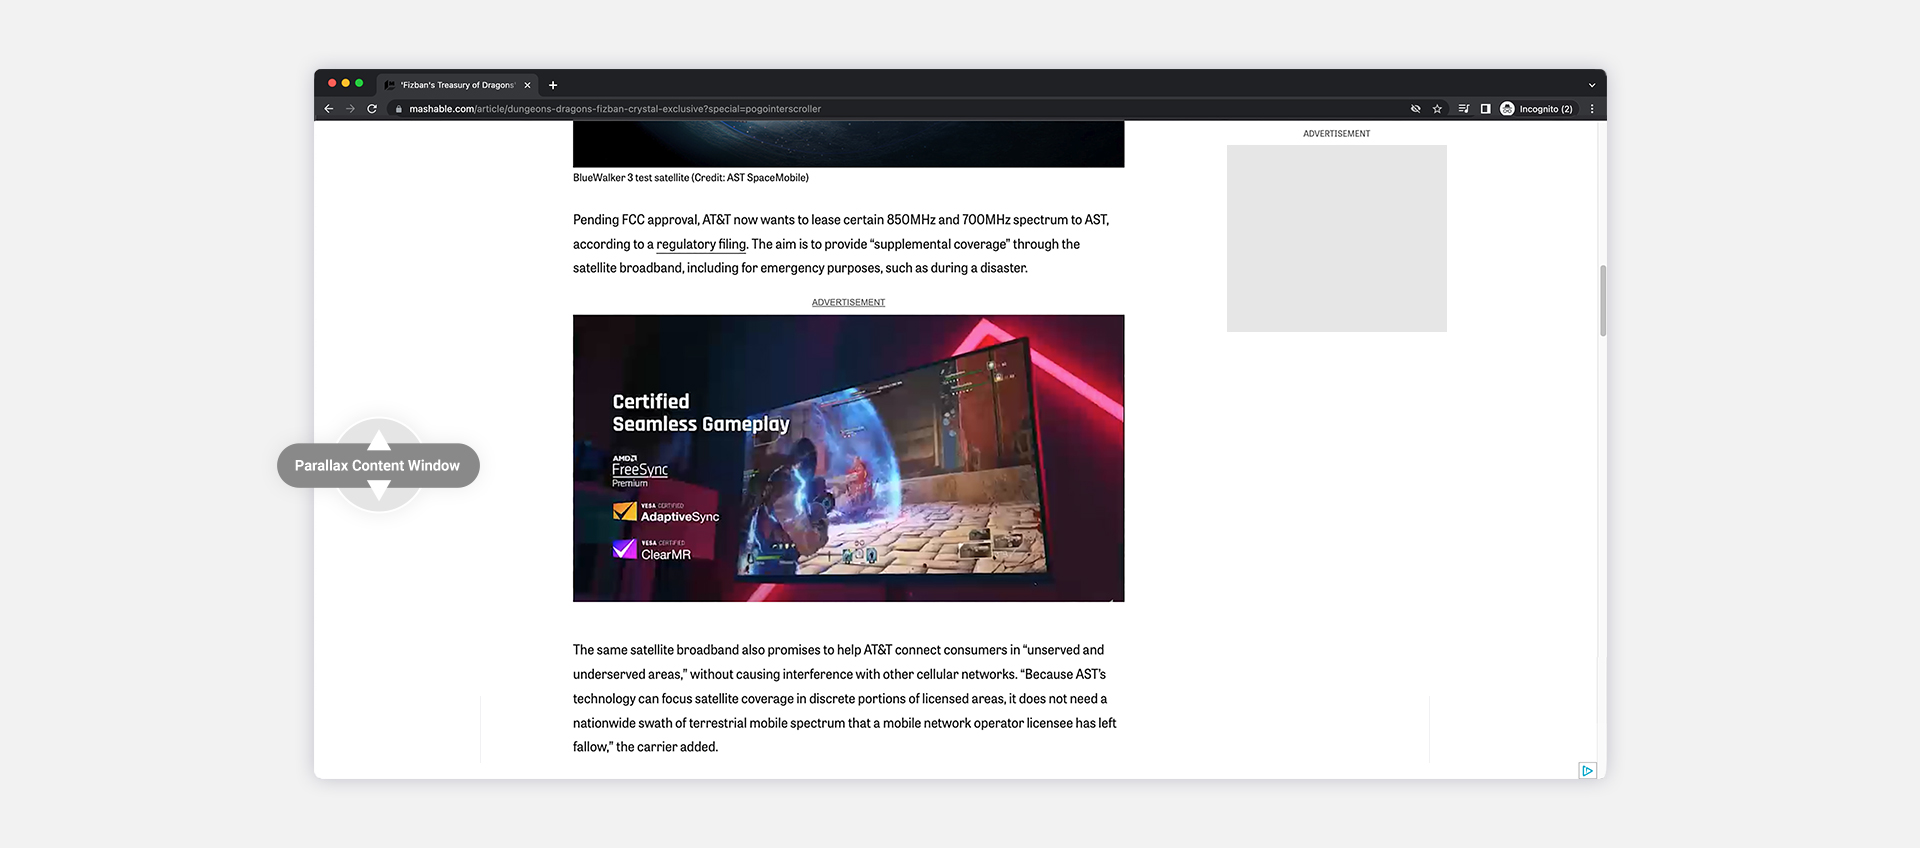The height and width of the screenshot is (848, 1920).
Task: Open the media controls icon
Action: 1464,109
